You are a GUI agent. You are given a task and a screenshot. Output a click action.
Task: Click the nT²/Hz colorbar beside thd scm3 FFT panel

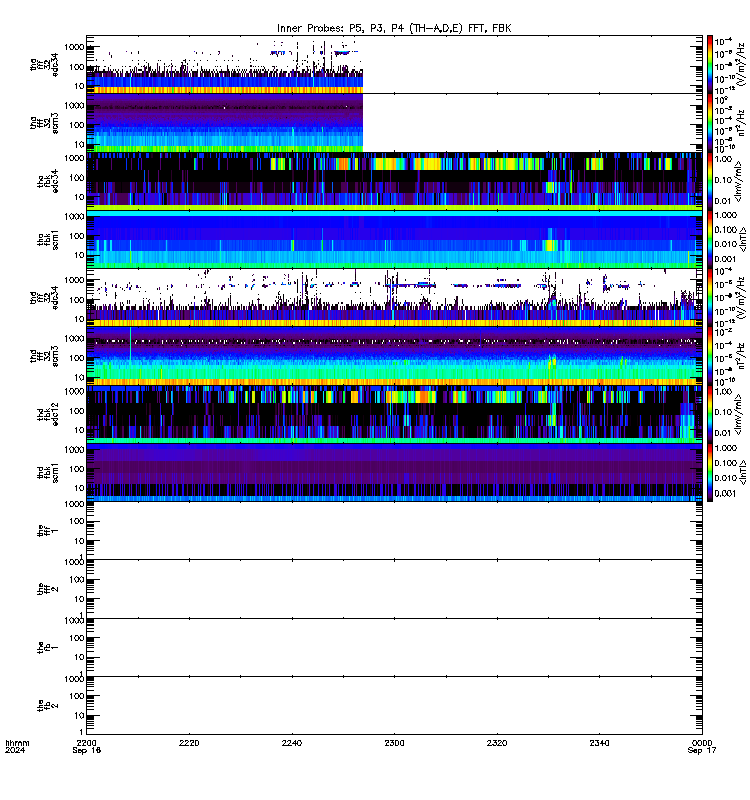click(x=710, y=356)
